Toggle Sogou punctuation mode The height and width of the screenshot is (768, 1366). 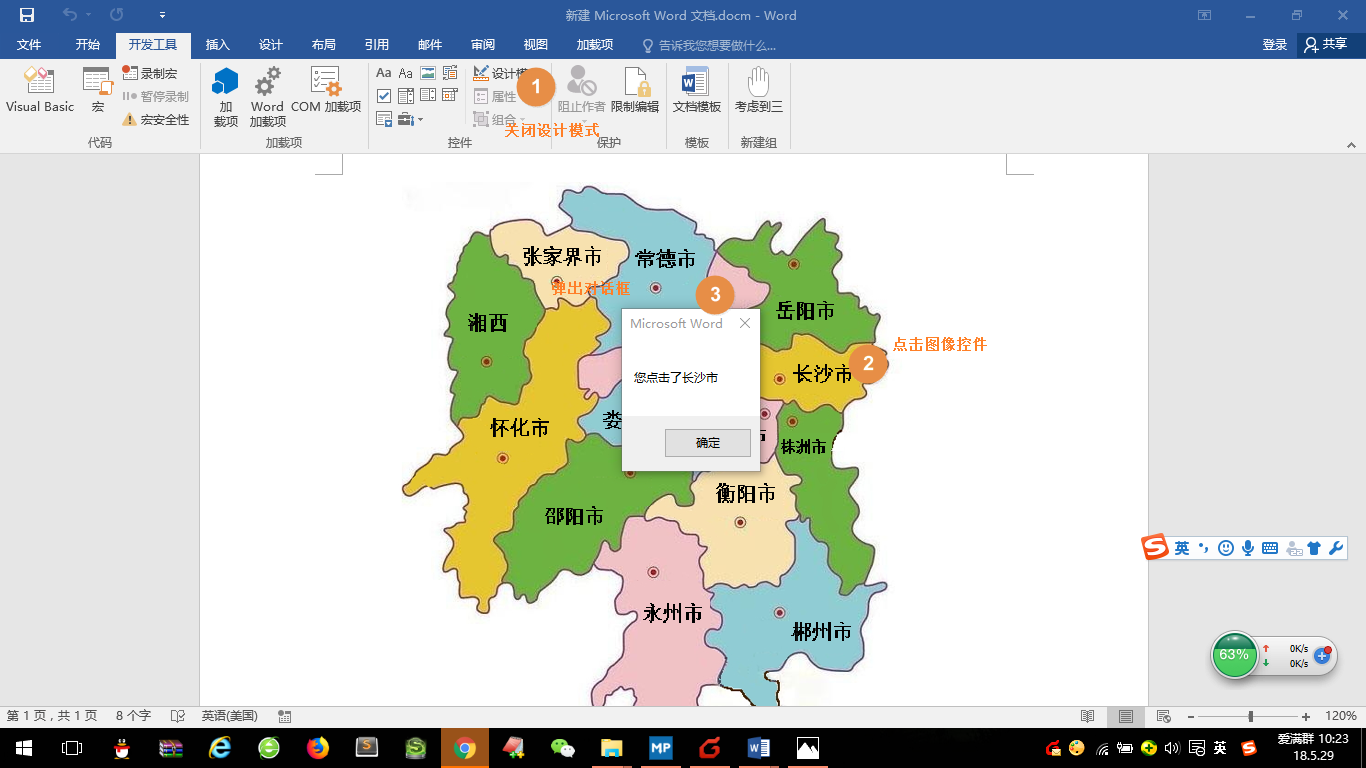(x=1204, y=548)
